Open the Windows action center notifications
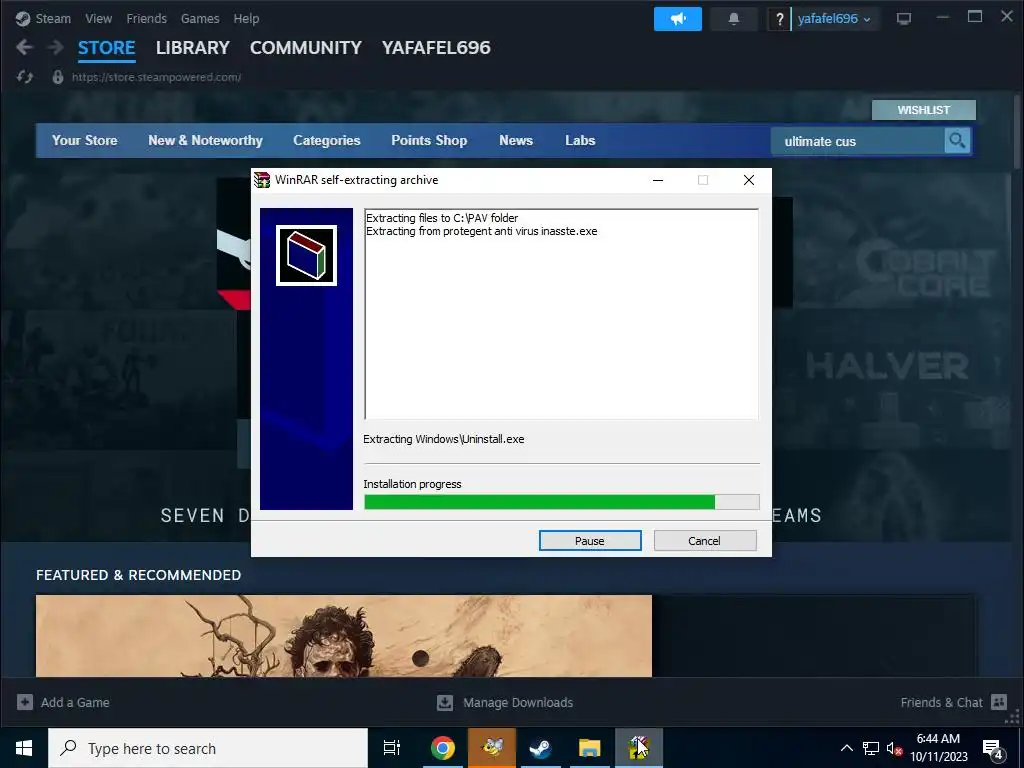This screenshot has height=768, width=1024. coord(993,748)
